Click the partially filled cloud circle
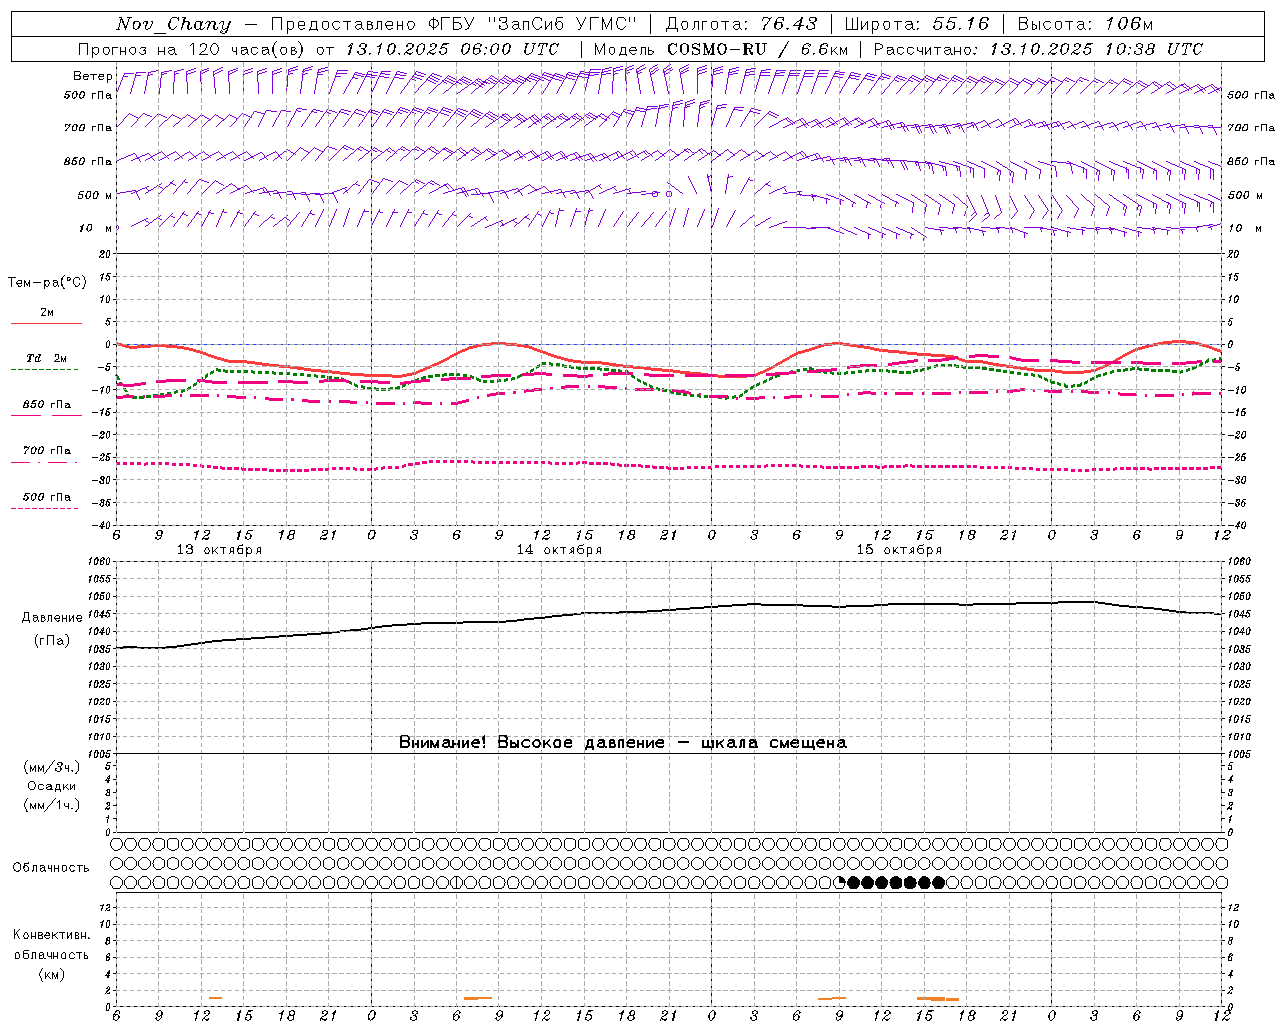Viewport: 1280px width, 1024px height. coord(839,882)
